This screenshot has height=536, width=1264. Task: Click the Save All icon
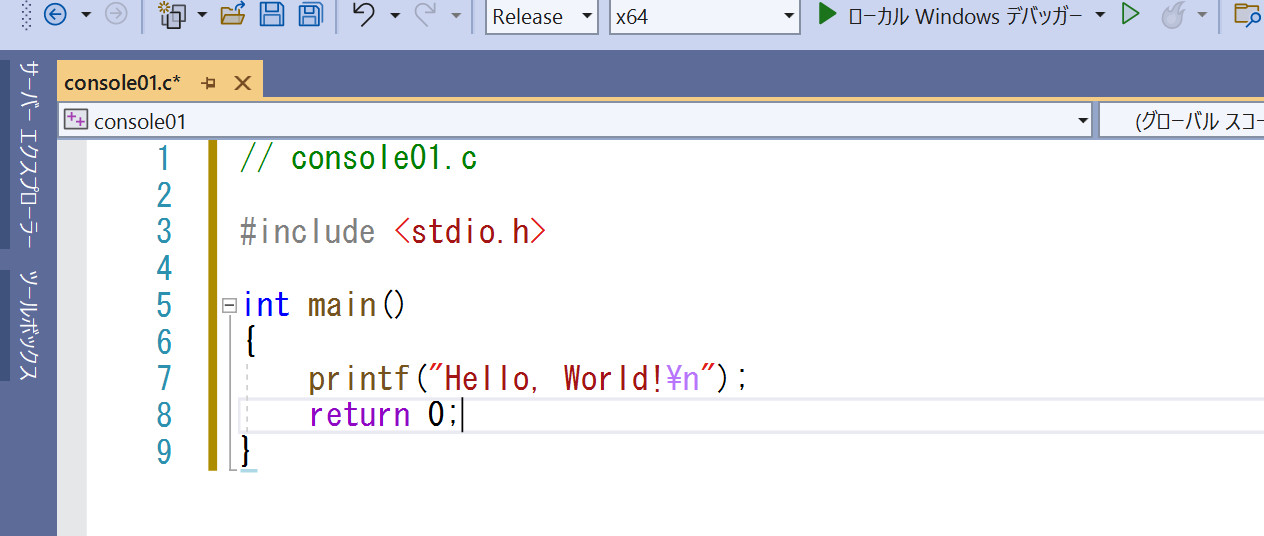(x=310, y=15)
